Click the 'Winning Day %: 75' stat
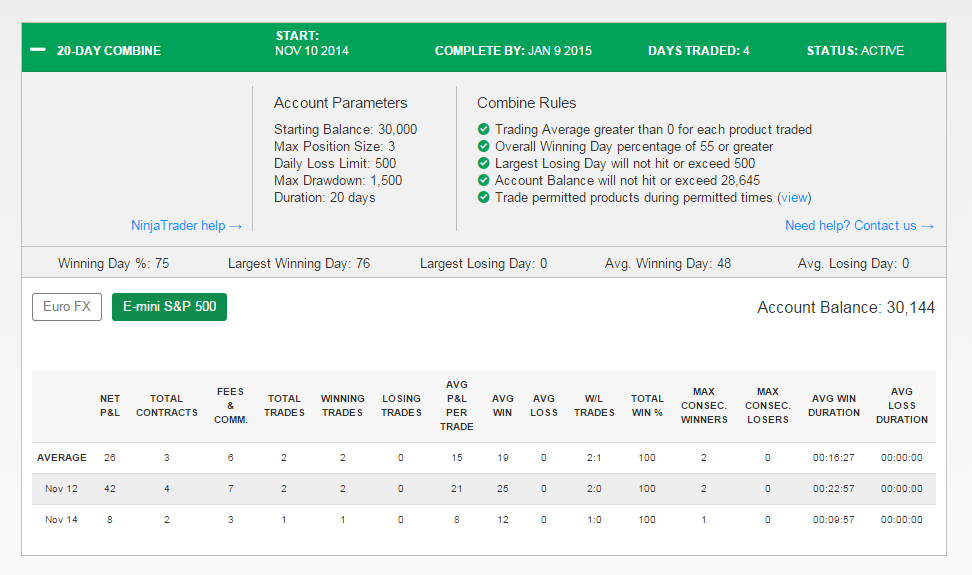 tap(113, 263)
